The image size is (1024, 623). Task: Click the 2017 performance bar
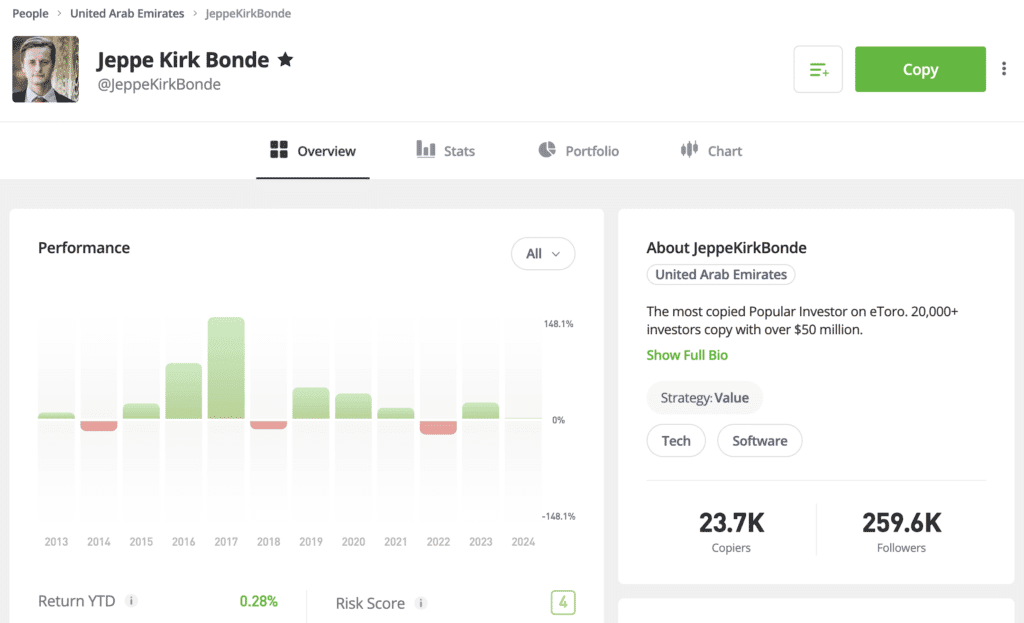pyautogui.click(x=226, y=368)
